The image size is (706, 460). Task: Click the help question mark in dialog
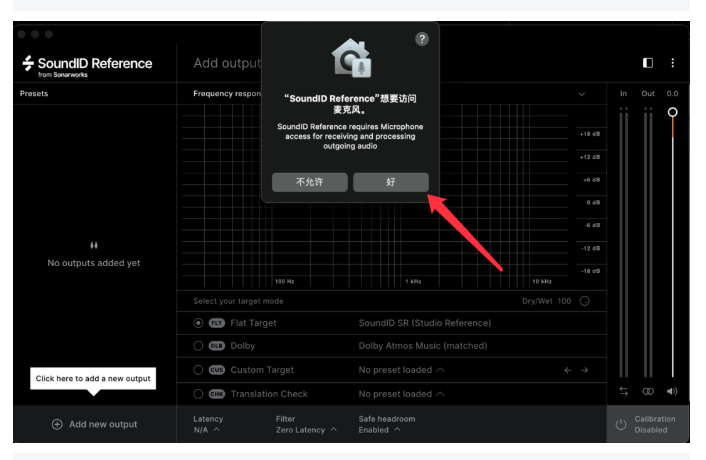(x=421, y=38)
